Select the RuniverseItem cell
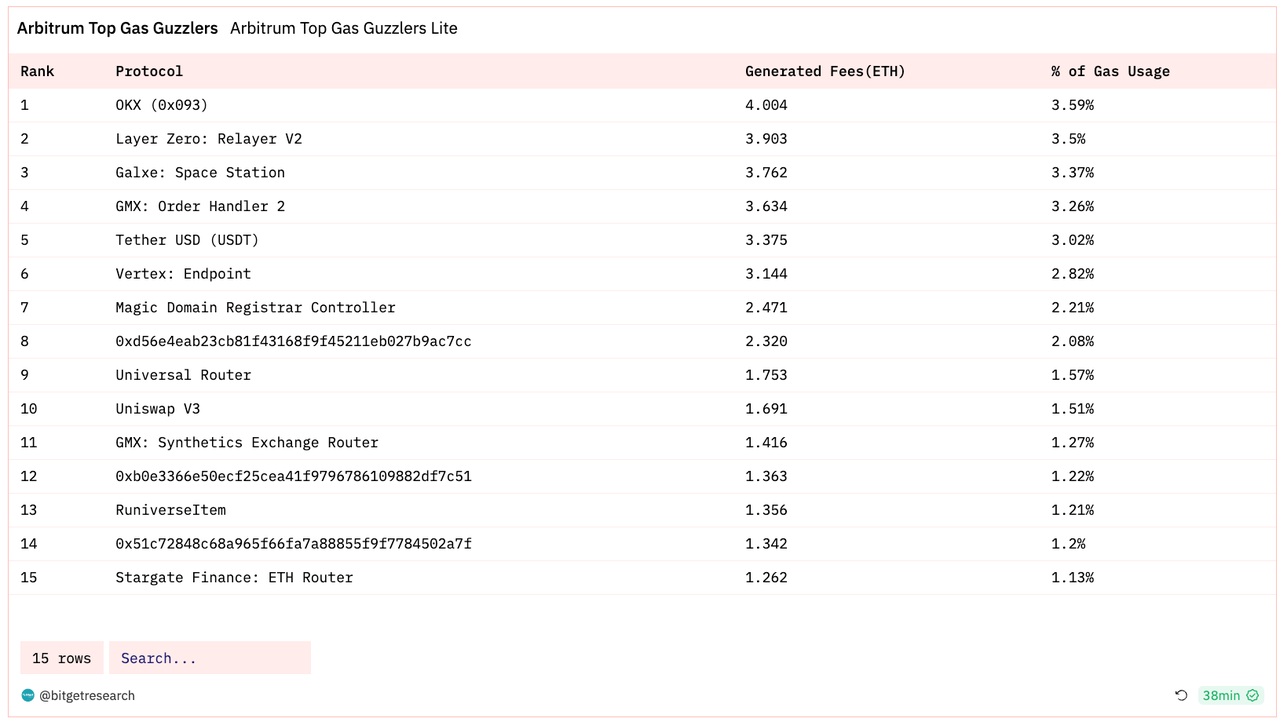 (x=171, y=510)
